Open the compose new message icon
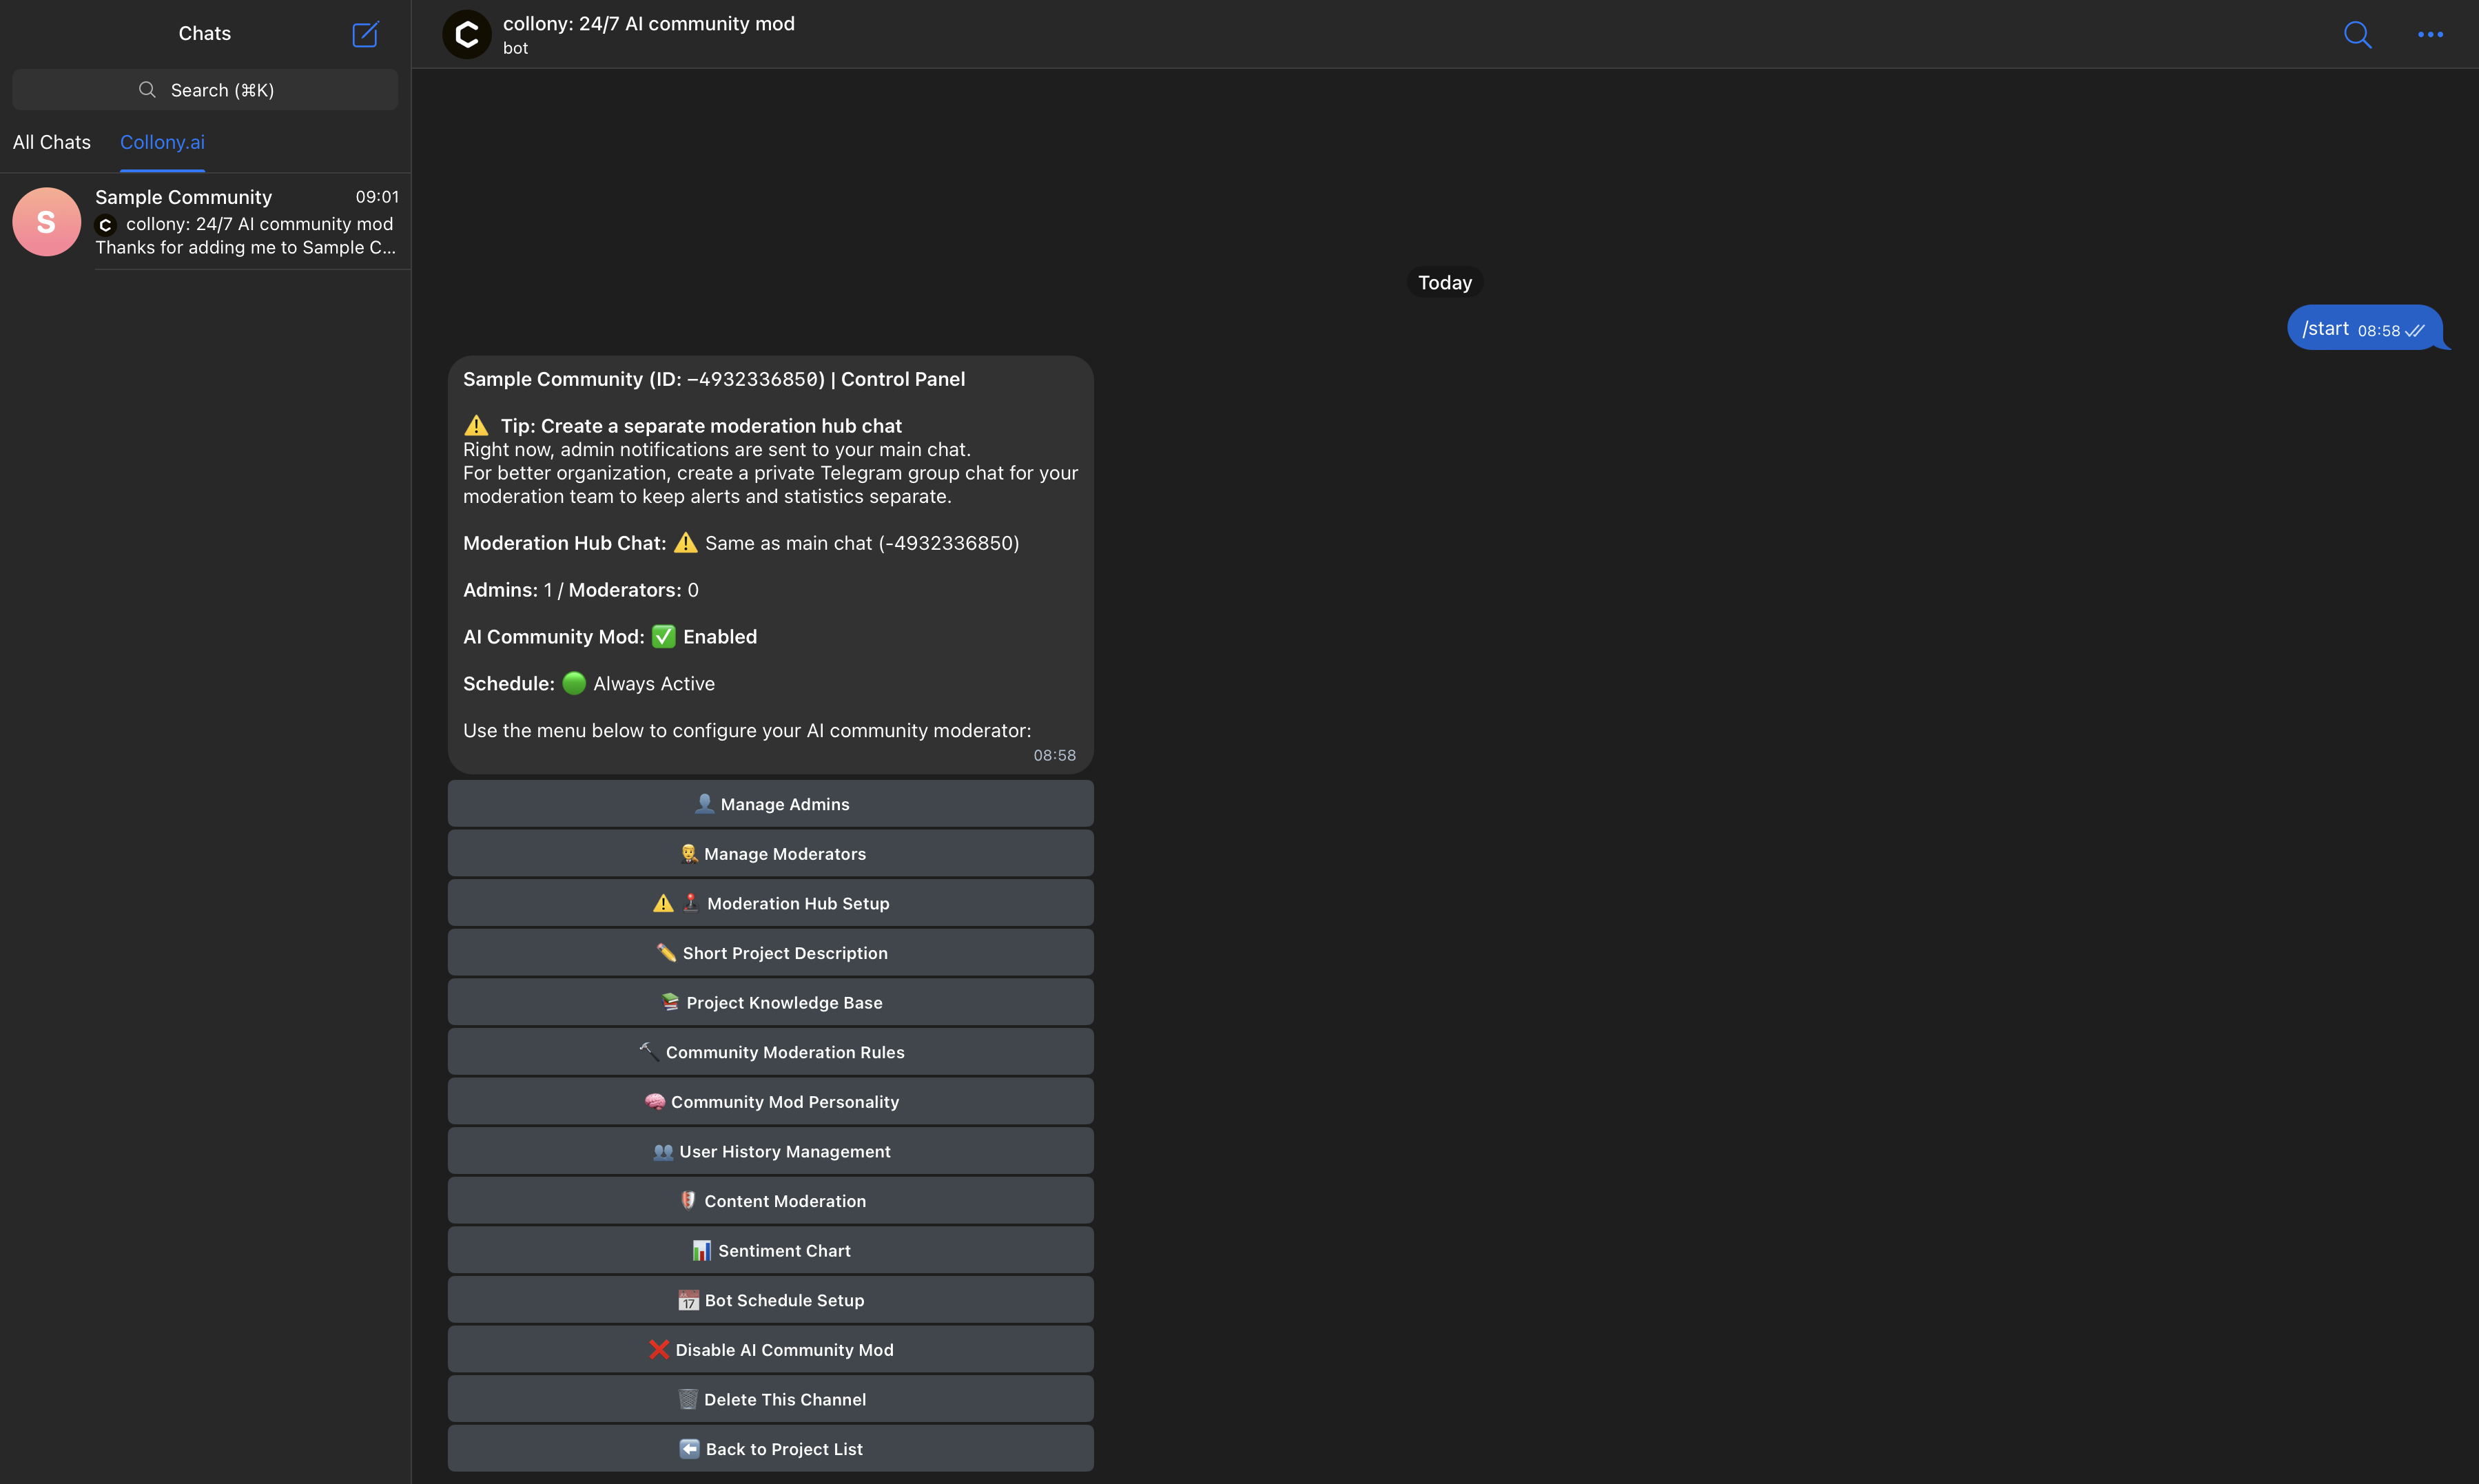 [365, 34]
